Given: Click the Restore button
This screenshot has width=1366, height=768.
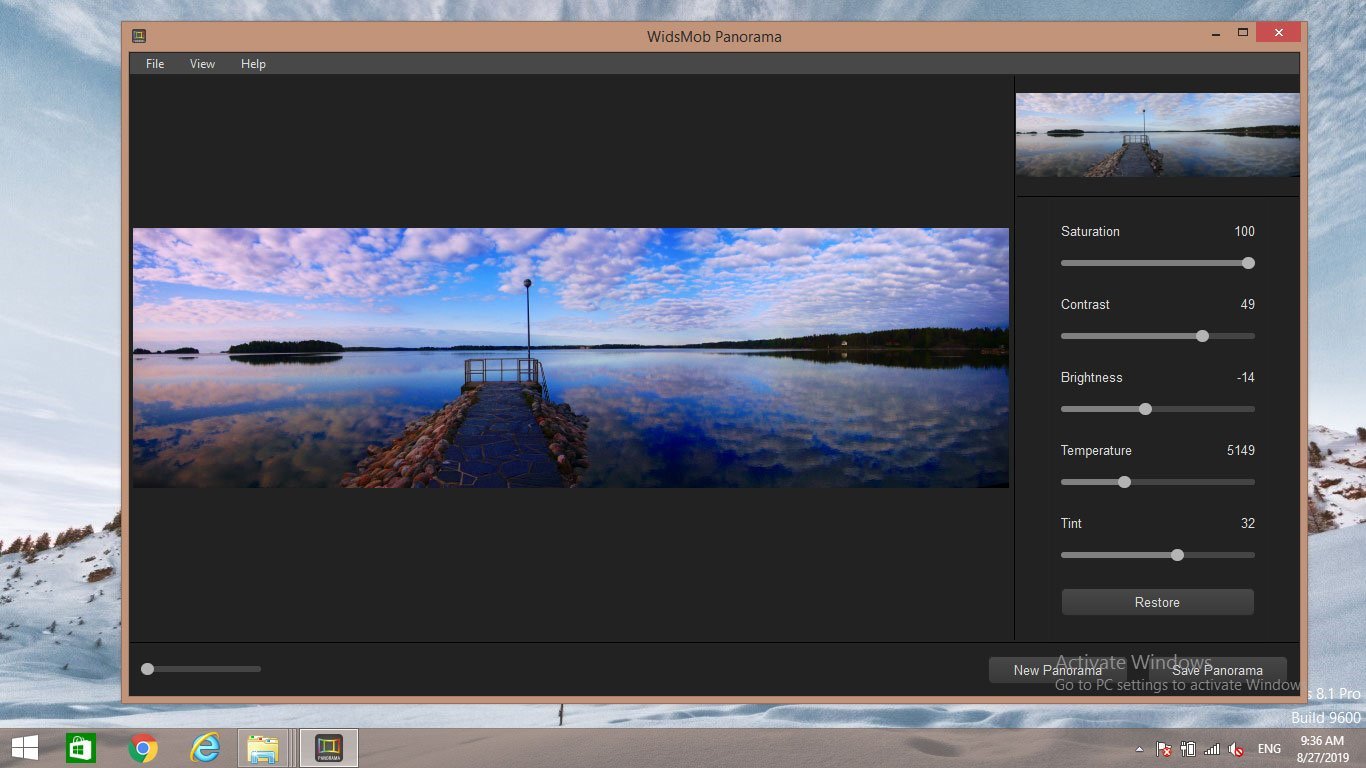Looking at the screenshot, I should click(x=1157, y=602).
